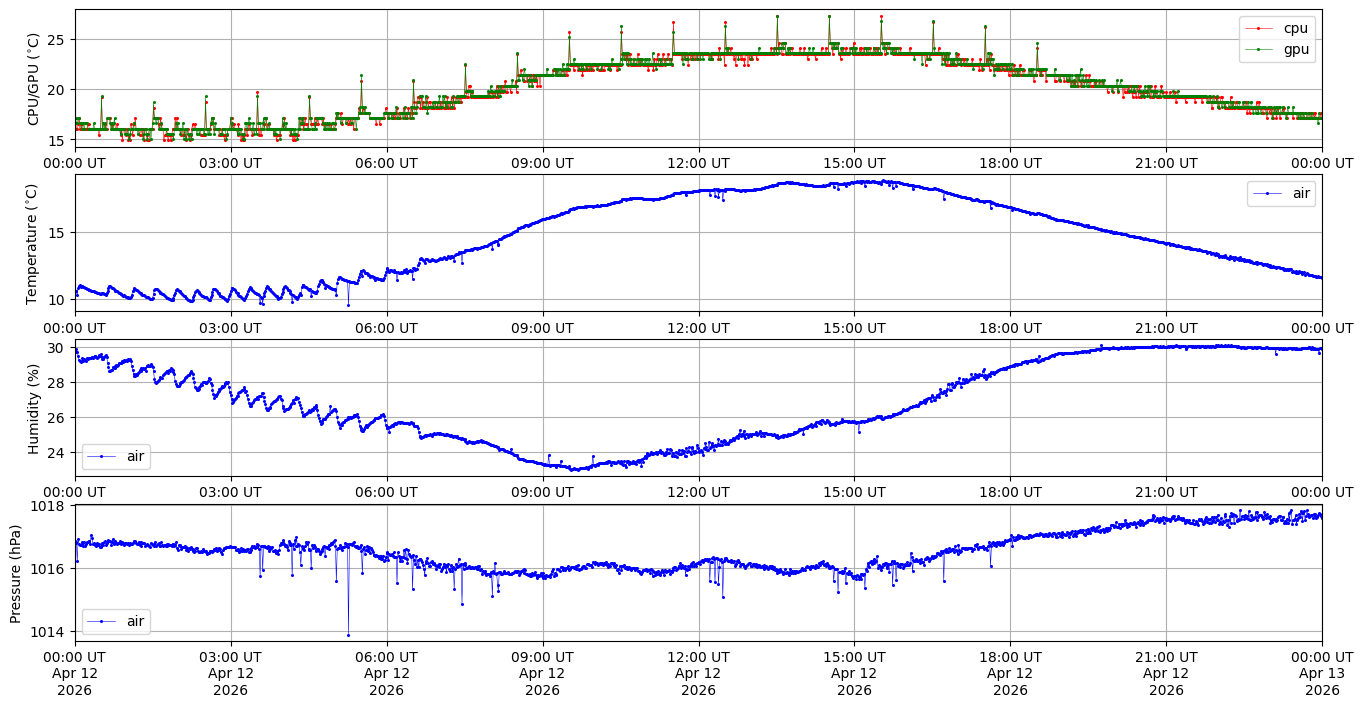
Task: Click the Pressure (hPa) y-axis label
Action: [15, 573]
